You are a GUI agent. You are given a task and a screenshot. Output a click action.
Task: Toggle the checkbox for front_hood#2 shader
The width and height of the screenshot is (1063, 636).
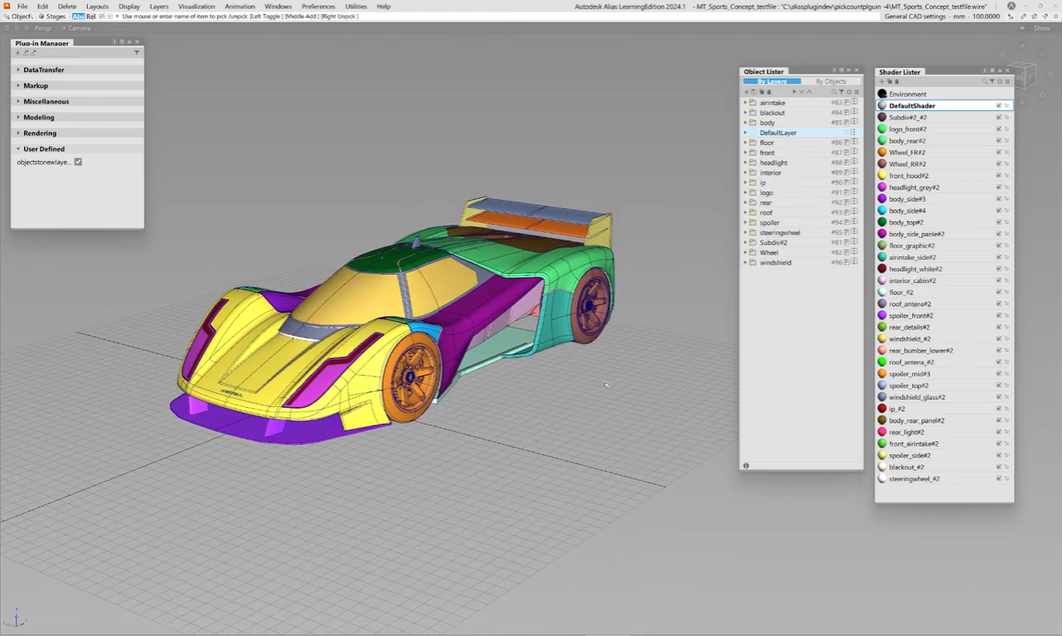pos(998,176)
